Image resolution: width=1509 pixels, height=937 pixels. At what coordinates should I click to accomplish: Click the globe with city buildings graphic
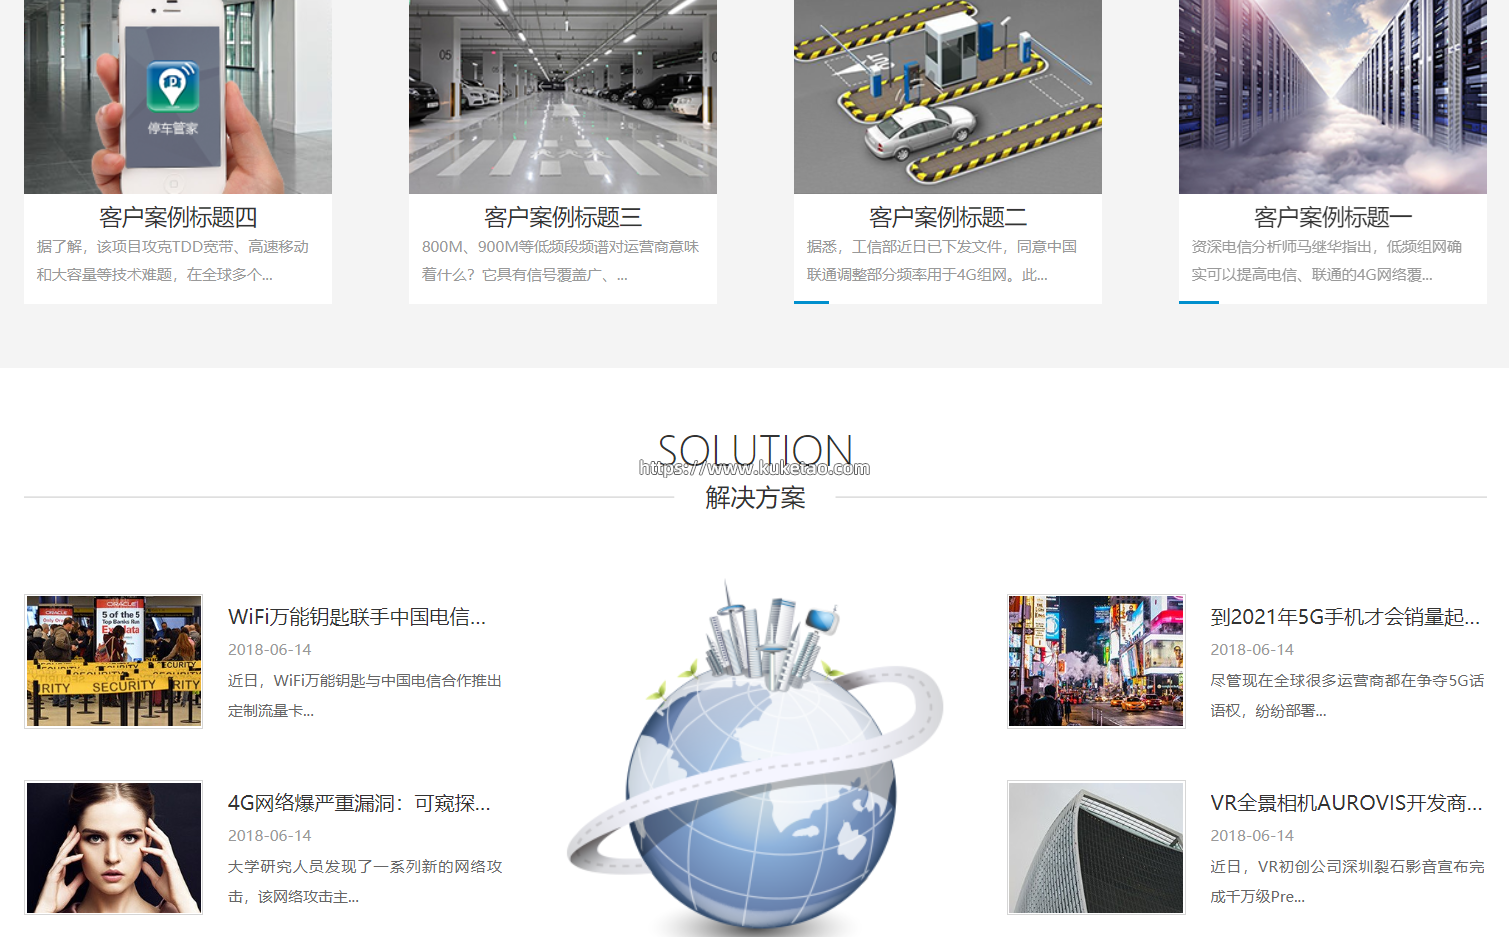click(755, 758)
